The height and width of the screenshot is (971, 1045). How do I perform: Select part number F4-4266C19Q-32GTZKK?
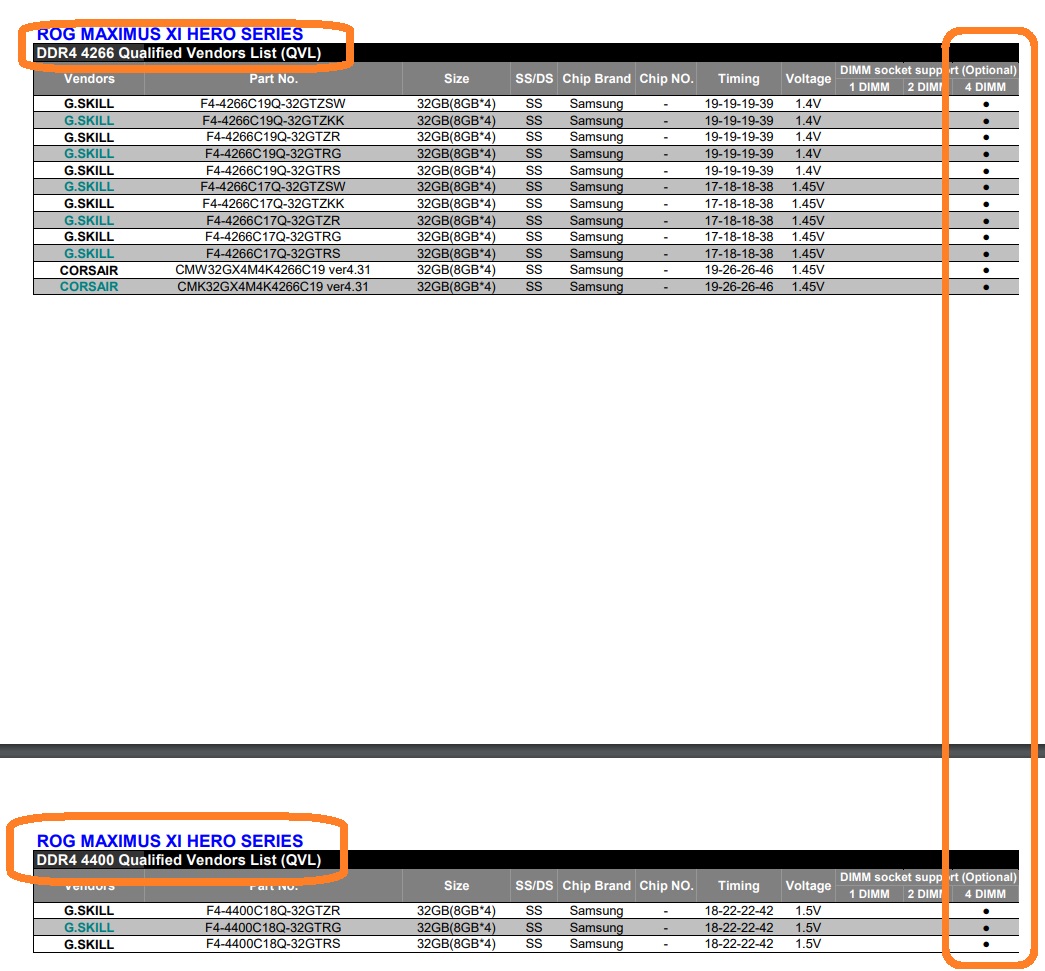pyautogui.click(x=273, y=121)
